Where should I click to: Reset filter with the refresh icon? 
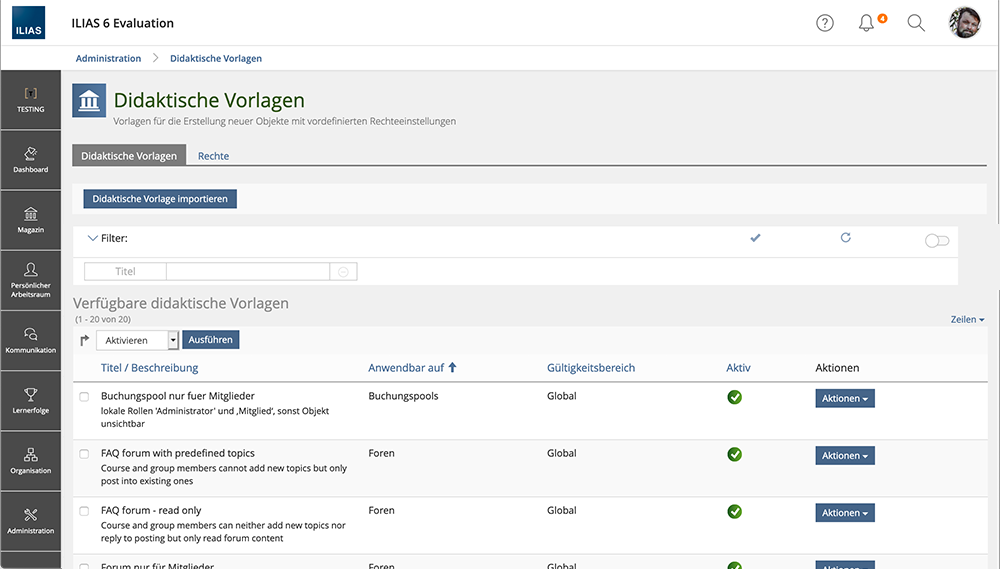tap(846, 238)
